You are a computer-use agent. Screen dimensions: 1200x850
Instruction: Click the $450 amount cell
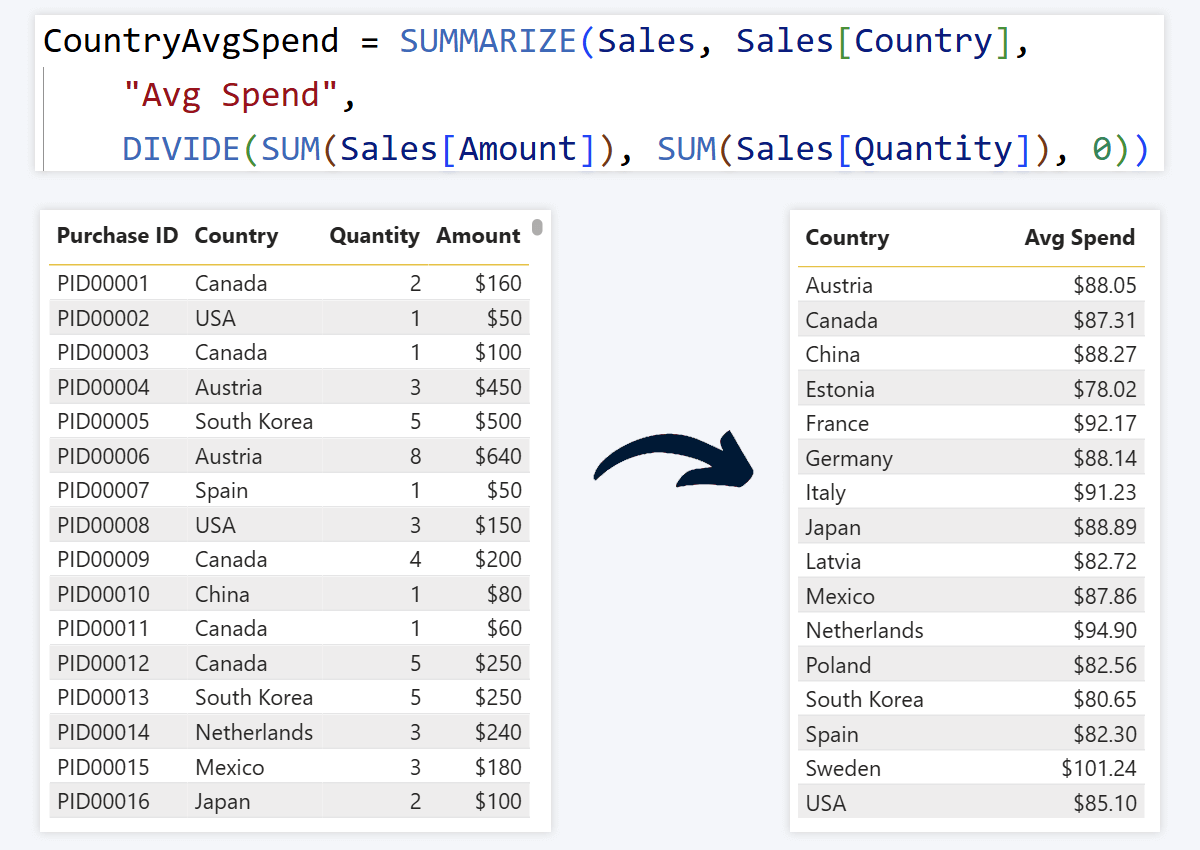pyautogui.click(x=498, y=387)
